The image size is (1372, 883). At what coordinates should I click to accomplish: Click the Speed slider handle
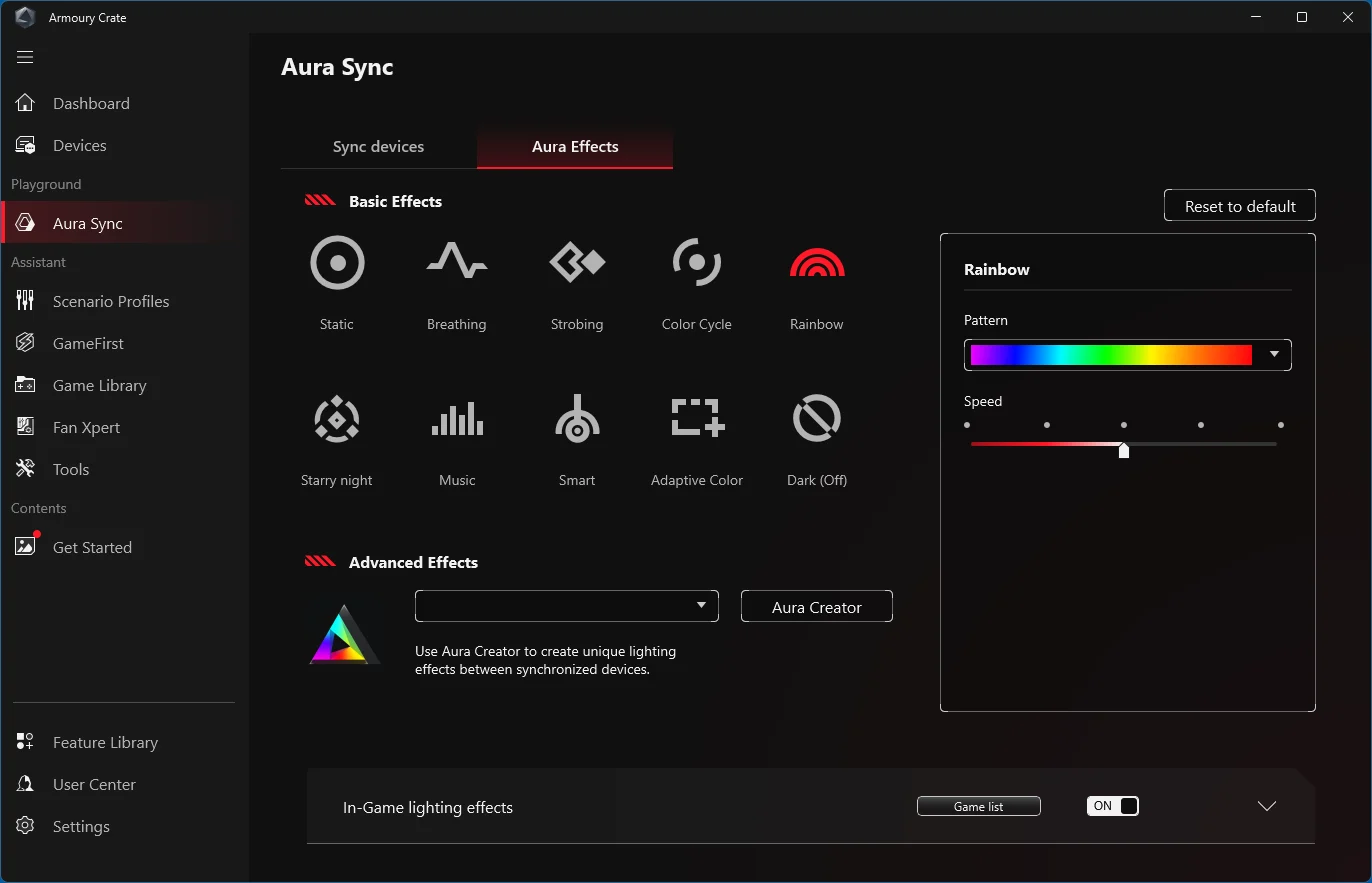[x=1124, y=450]
